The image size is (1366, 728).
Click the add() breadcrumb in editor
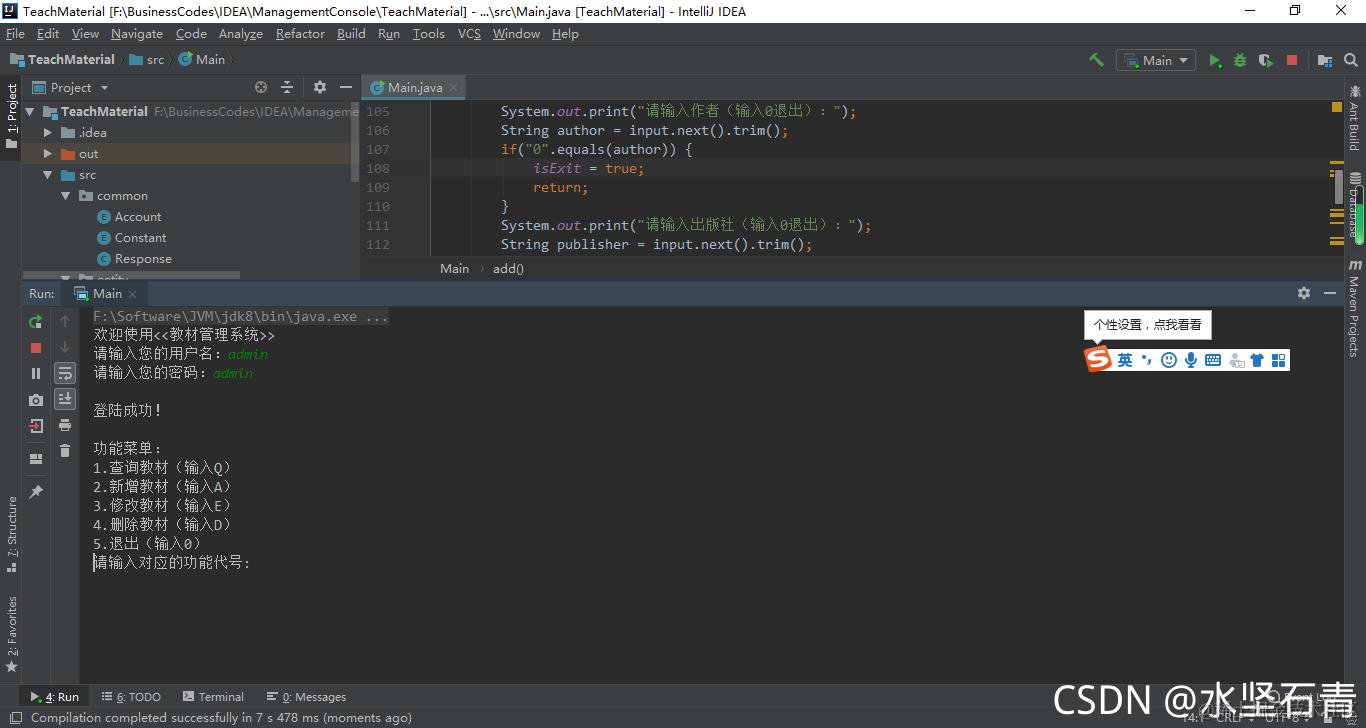pos(508,268)
